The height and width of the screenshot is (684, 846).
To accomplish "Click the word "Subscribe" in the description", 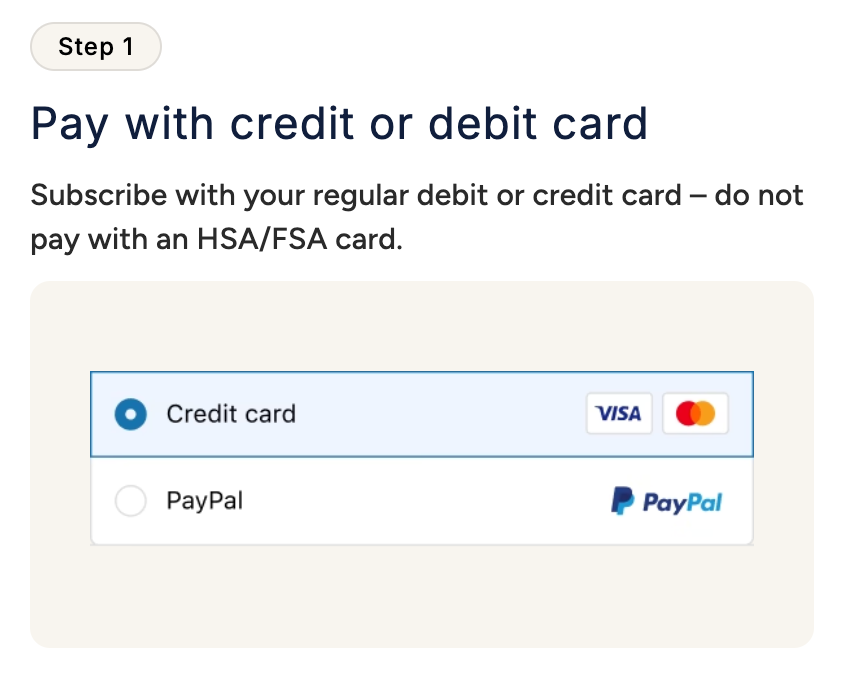I will point(98,195).
